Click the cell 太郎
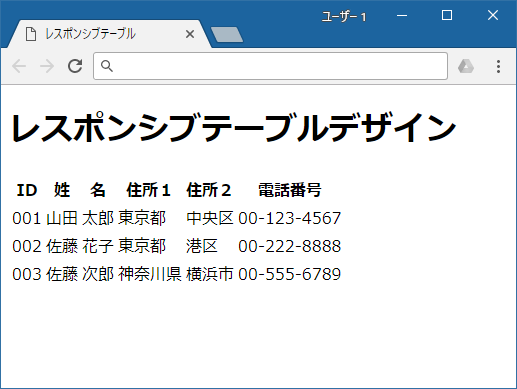Image resolution: width=517 pixels, height=389 pixels. pos(98,218)
